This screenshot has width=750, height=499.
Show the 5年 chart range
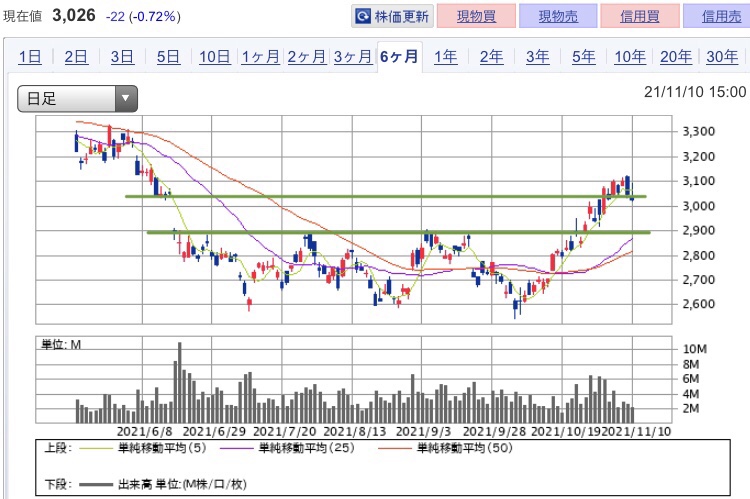tap(584, 56)
